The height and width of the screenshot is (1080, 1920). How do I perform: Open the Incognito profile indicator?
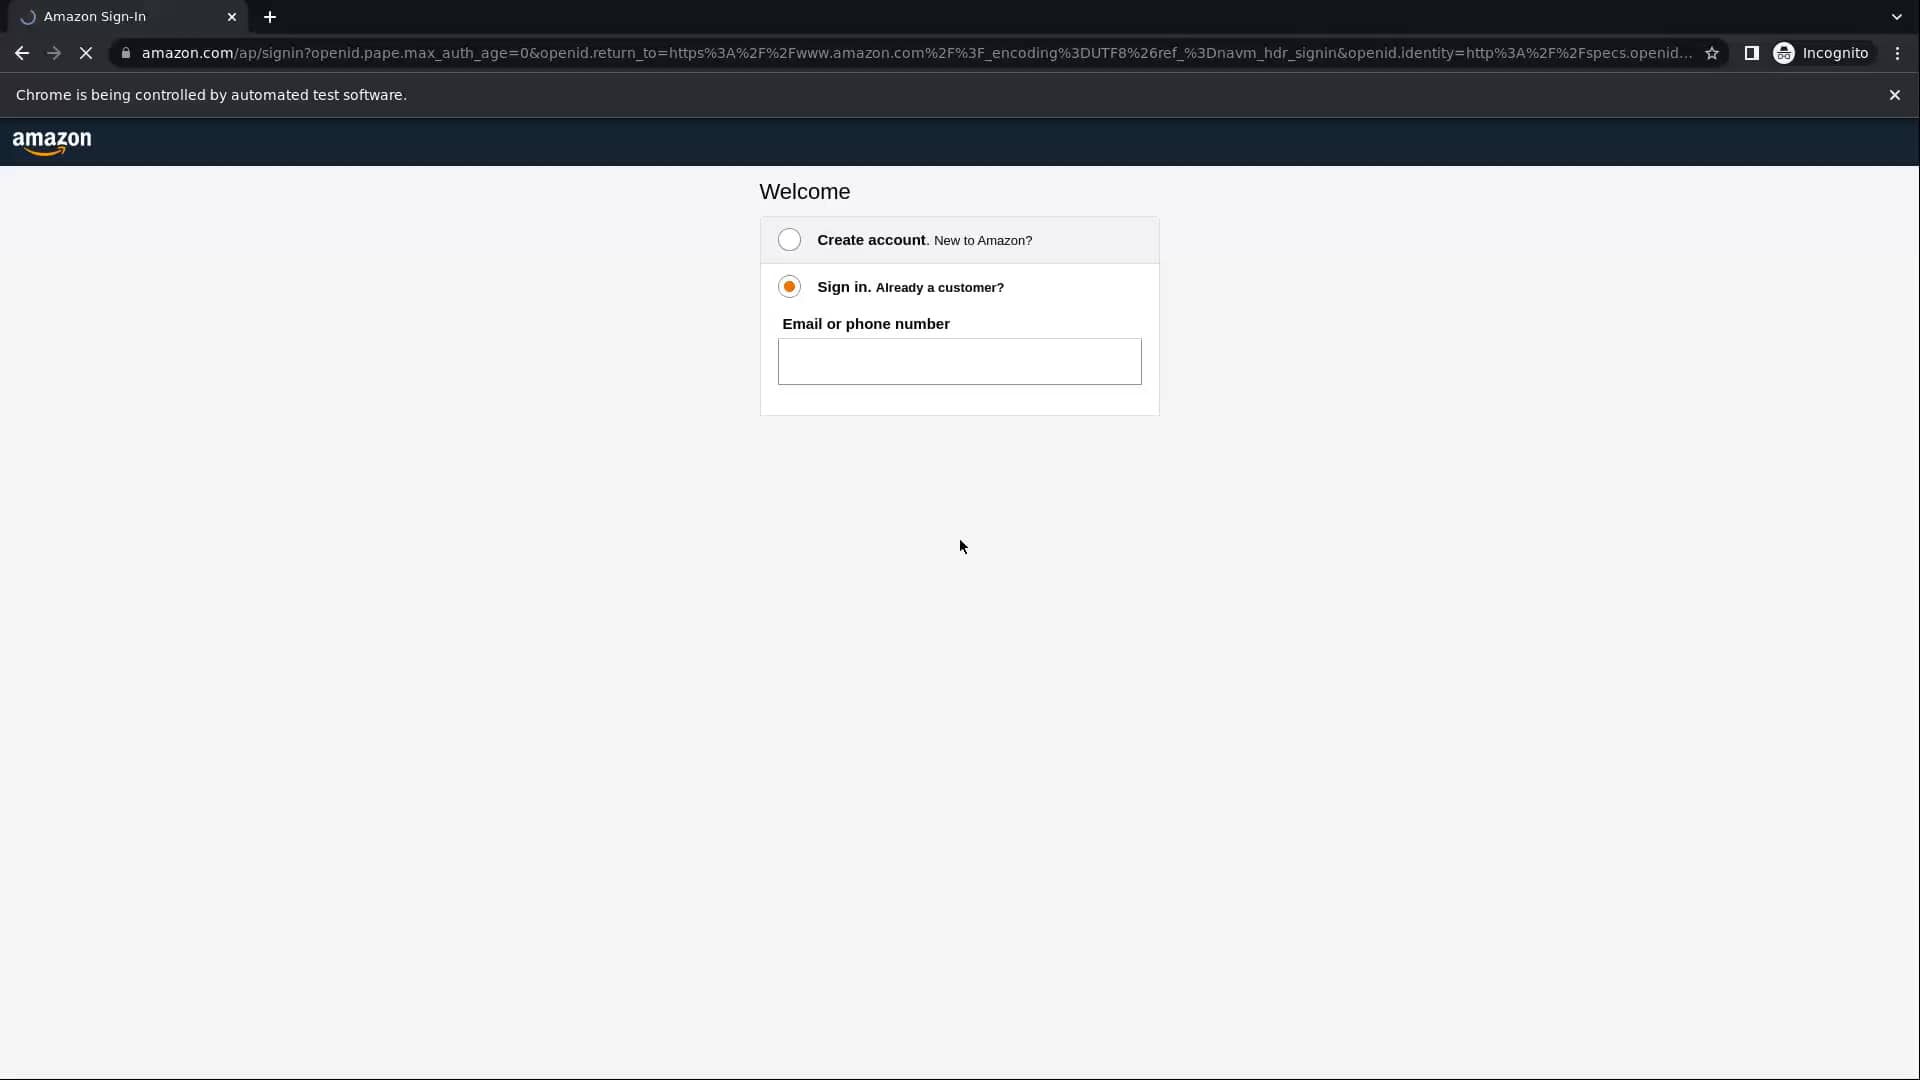1821,53
